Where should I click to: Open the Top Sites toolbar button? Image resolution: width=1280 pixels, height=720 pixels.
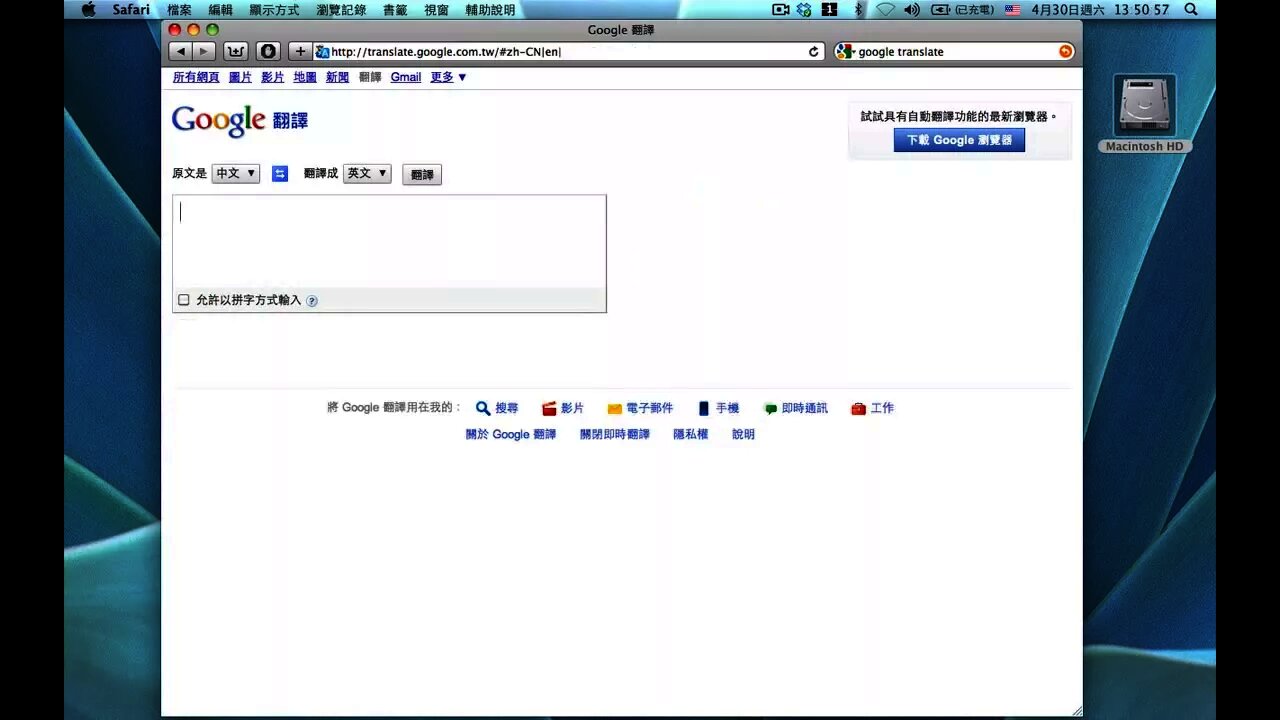tap(236, 51)
